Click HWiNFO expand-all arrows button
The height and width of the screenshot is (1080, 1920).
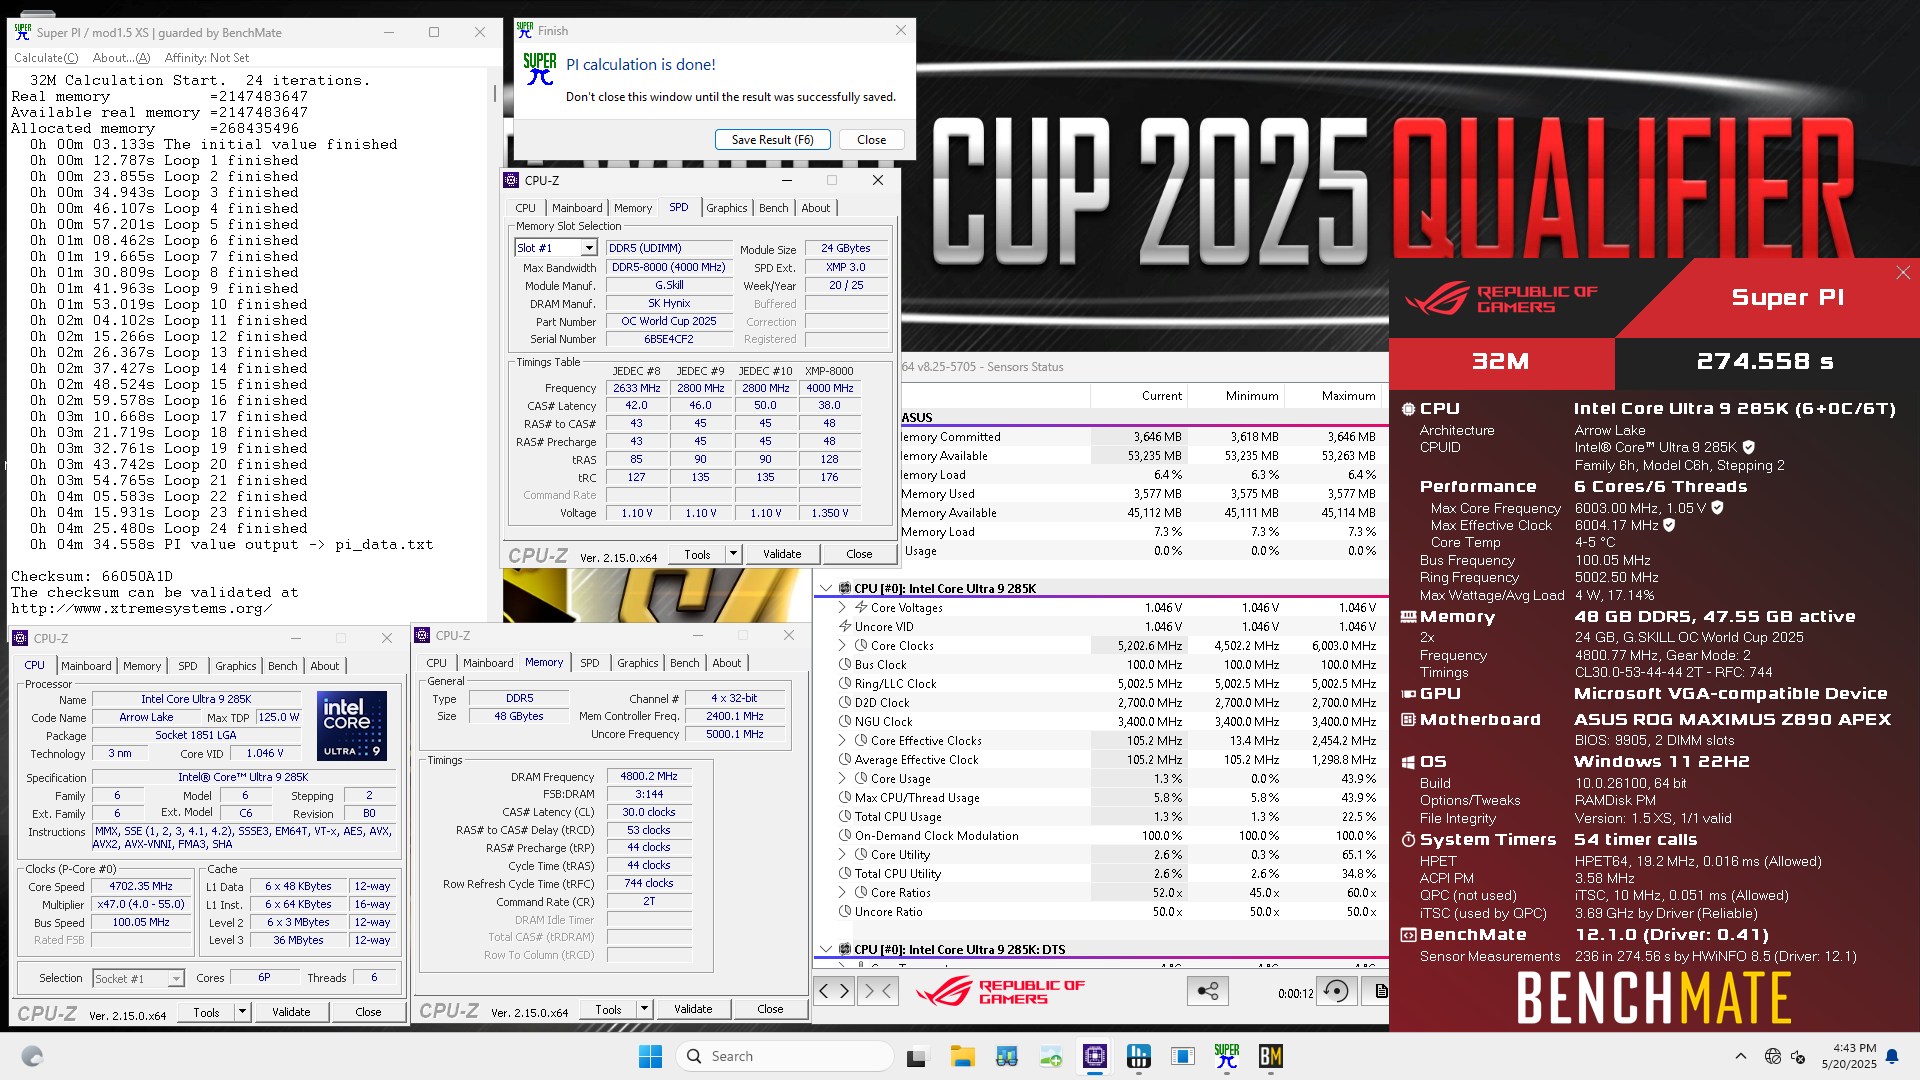click(x=834, y=991)
